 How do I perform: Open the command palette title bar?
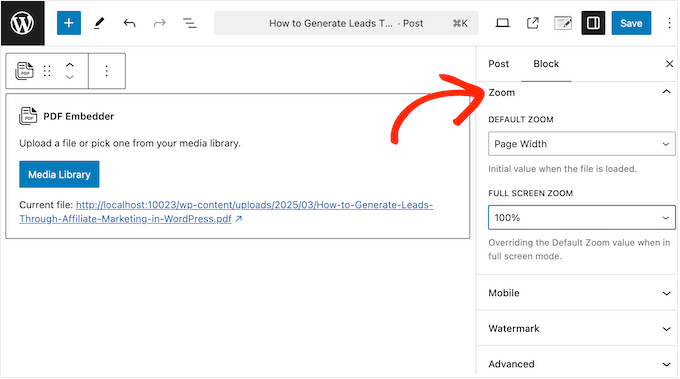346,23
